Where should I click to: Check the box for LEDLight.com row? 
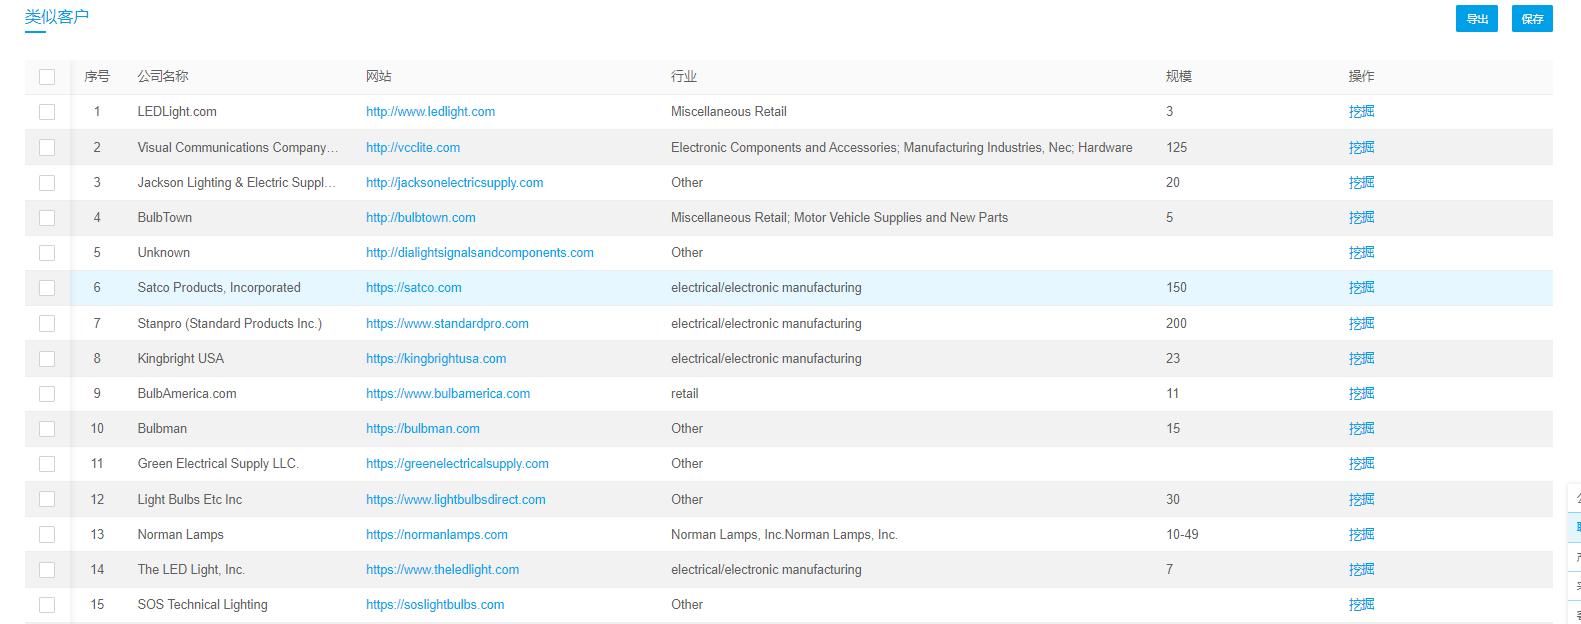[x=47, y=112]
